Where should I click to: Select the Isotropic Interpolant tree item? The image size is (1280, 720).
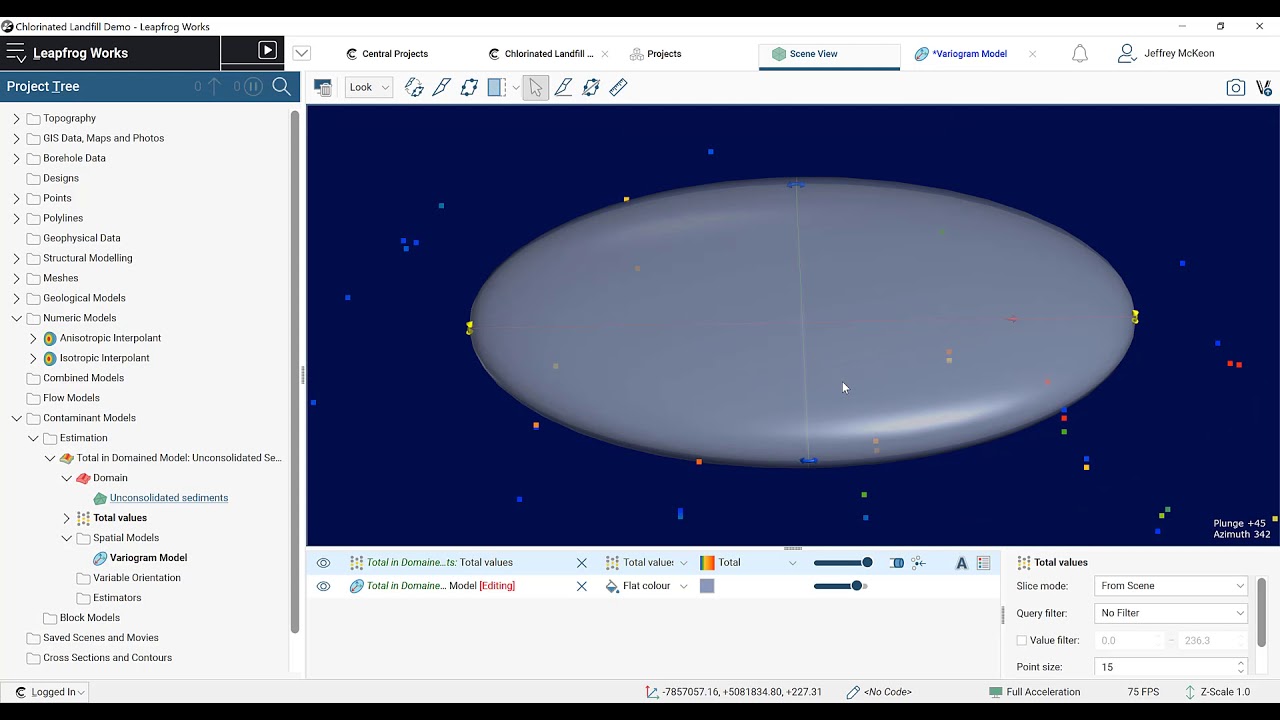coord(104,358)
